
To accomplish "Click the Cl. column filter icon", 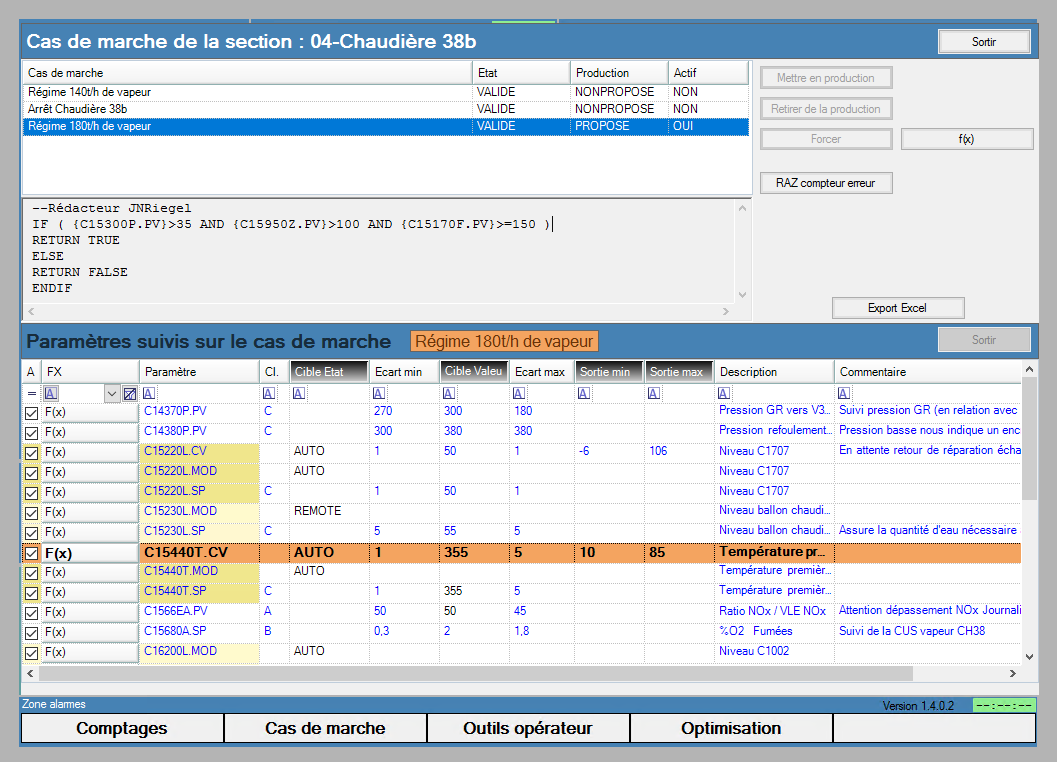I will 268,393.
